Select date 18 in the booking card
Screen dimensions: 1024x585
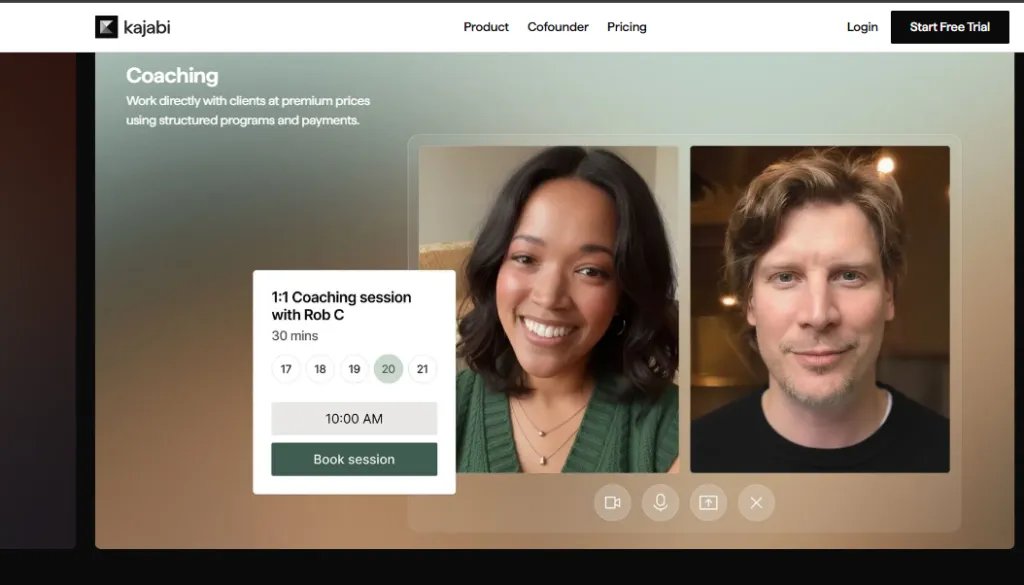point(320,369)
